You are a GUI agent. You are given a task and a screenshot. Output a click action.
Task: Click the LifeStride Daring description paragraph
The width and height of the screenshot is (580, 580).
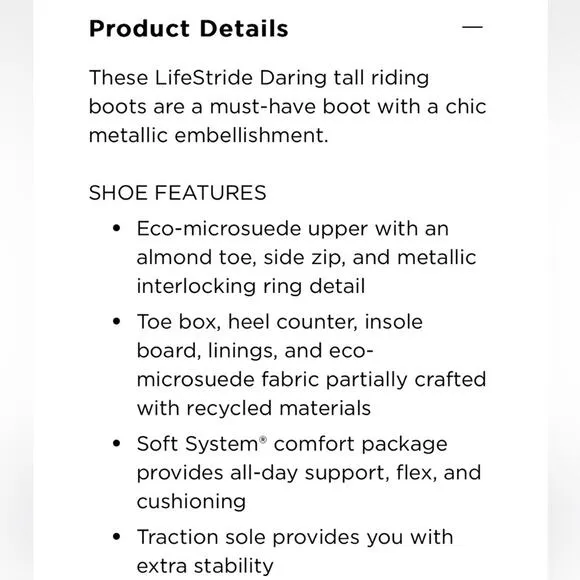tap(287, 107)
